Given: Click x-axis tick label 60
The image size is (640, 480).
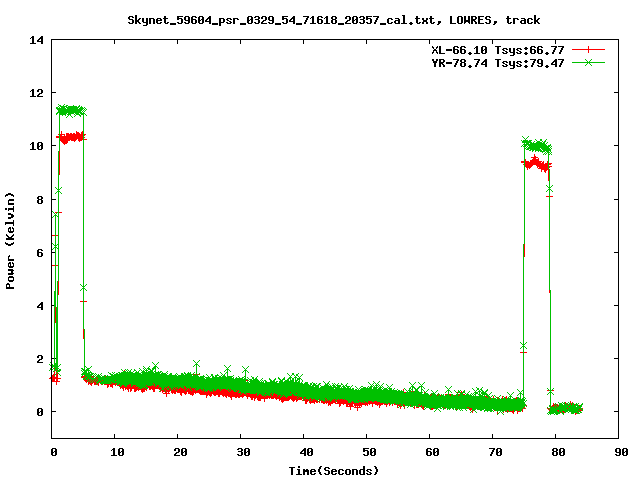Looking at the screenshot, I should tap(432, 452).
